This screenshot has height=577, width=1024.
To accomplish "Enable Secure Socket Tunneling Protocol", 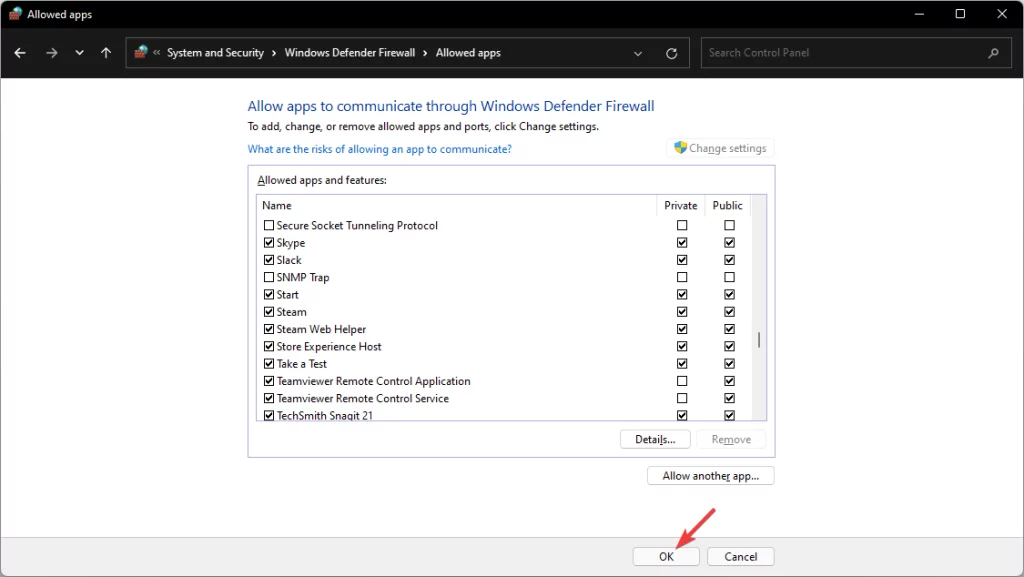I will tap(268, 225).
